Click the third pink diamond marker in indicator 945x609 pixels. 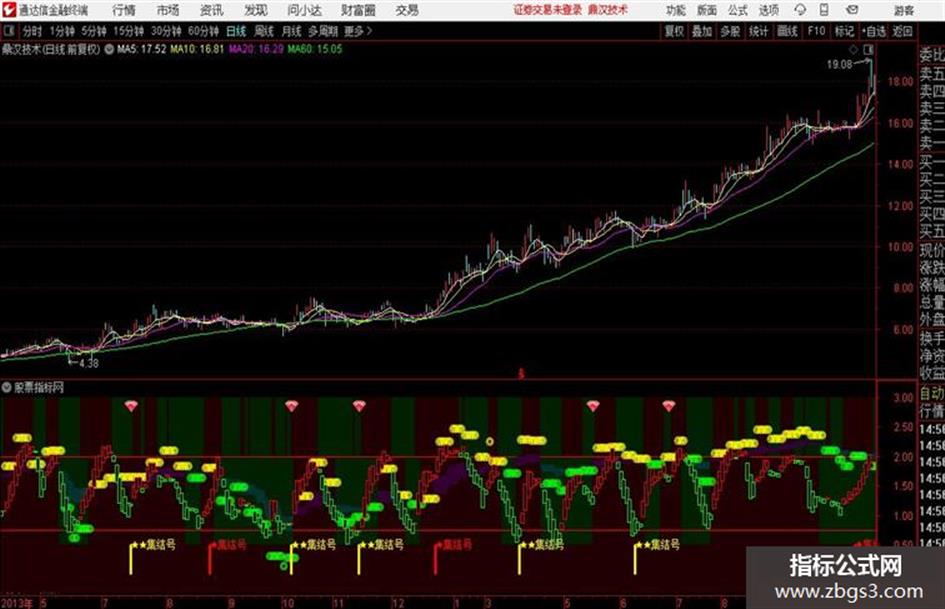point(359,406)
